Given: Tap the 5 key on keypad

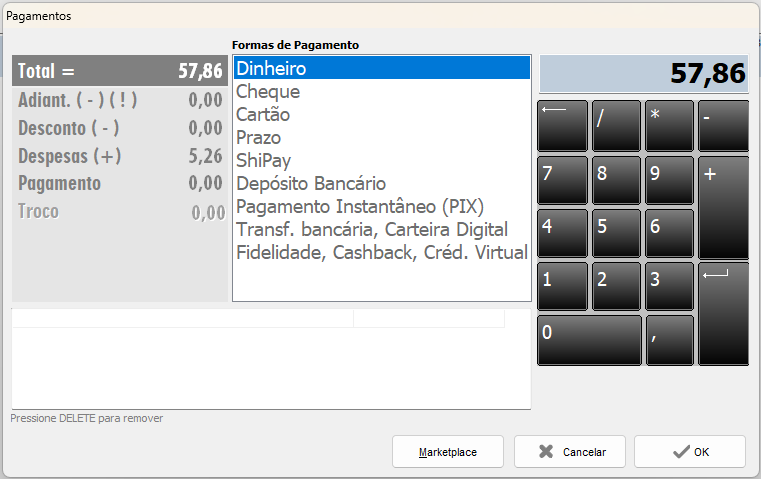Looking at the screenshot, I should [616, 233].
